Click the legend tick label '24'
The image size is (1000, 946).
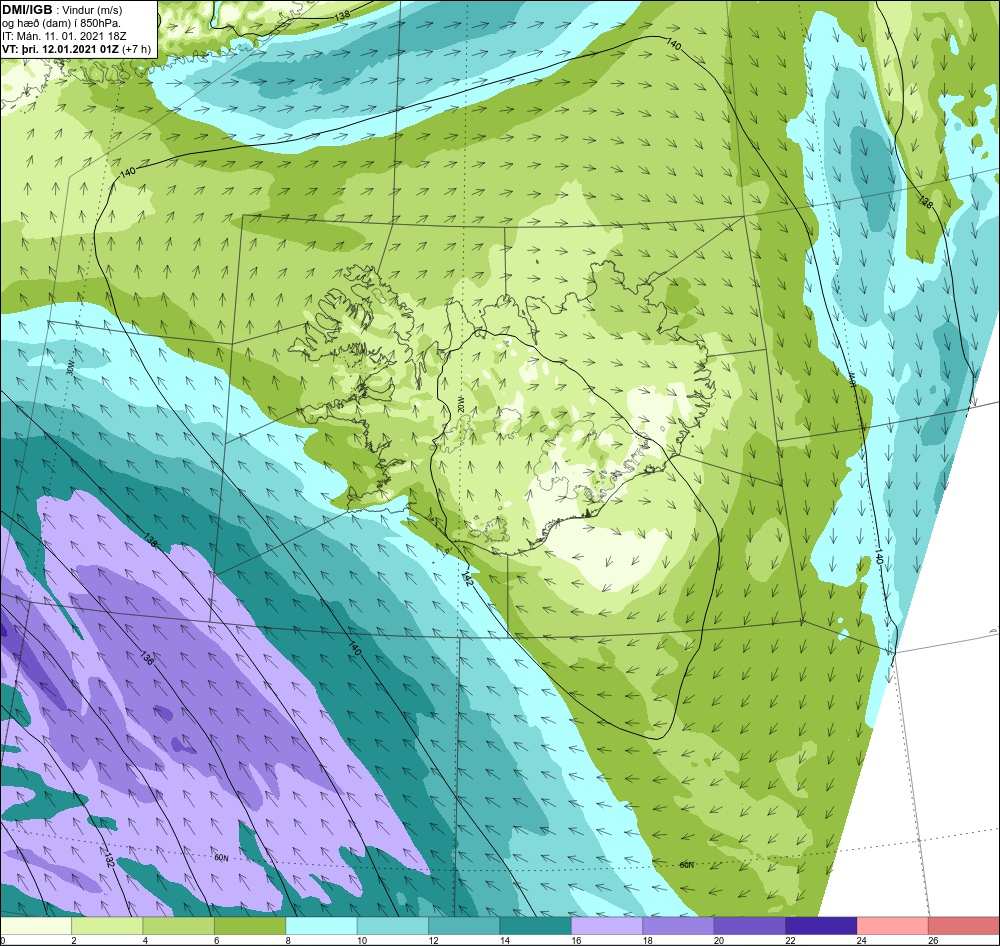pyautogui.click(x=862, y=940)
